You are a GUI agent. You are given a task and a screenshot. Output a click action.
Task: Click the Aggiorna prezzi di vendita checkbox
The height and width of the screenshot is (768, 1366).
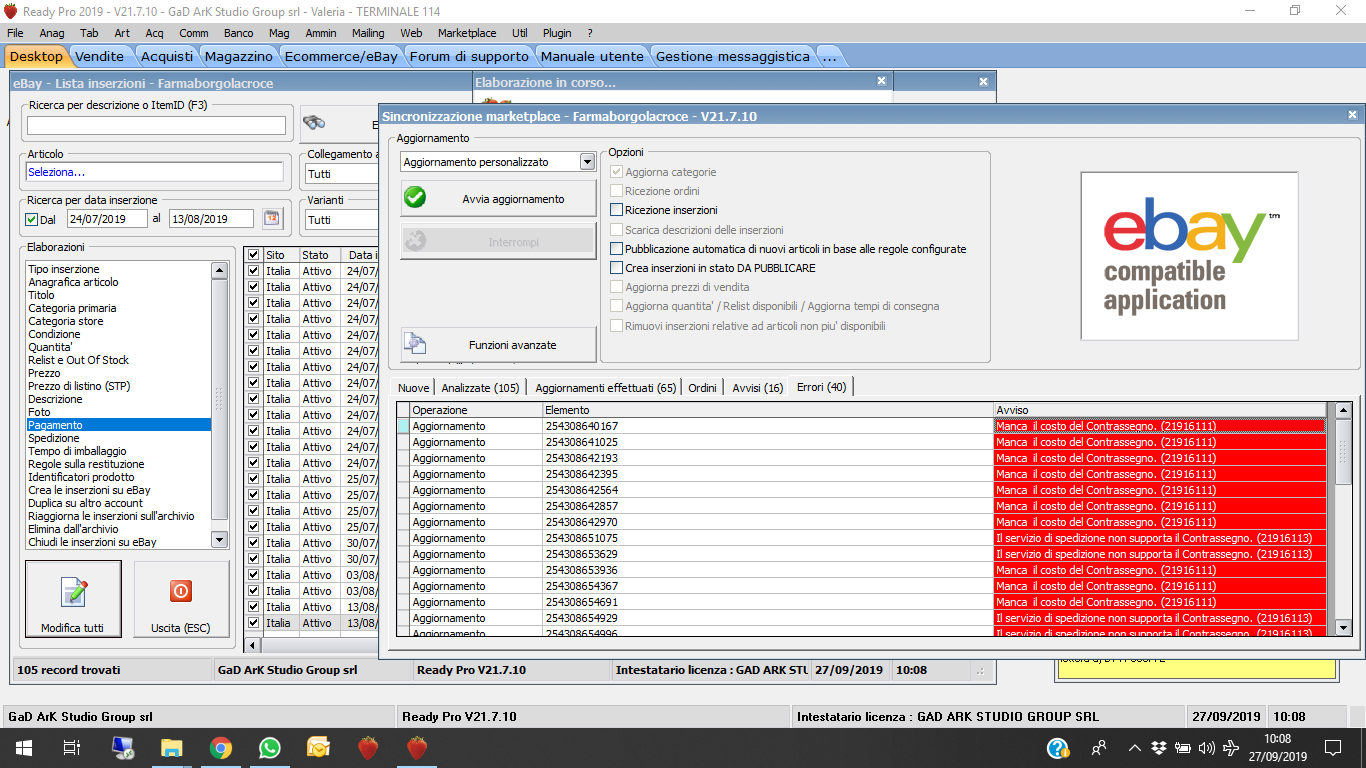tap(617, 287)
